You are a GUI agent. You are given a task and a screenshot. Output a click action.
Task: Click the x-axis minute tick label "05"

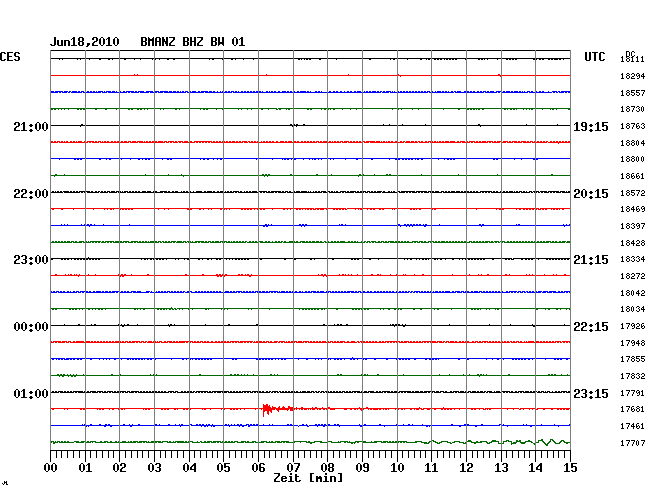pyautogui.click(x=223, y=468)
